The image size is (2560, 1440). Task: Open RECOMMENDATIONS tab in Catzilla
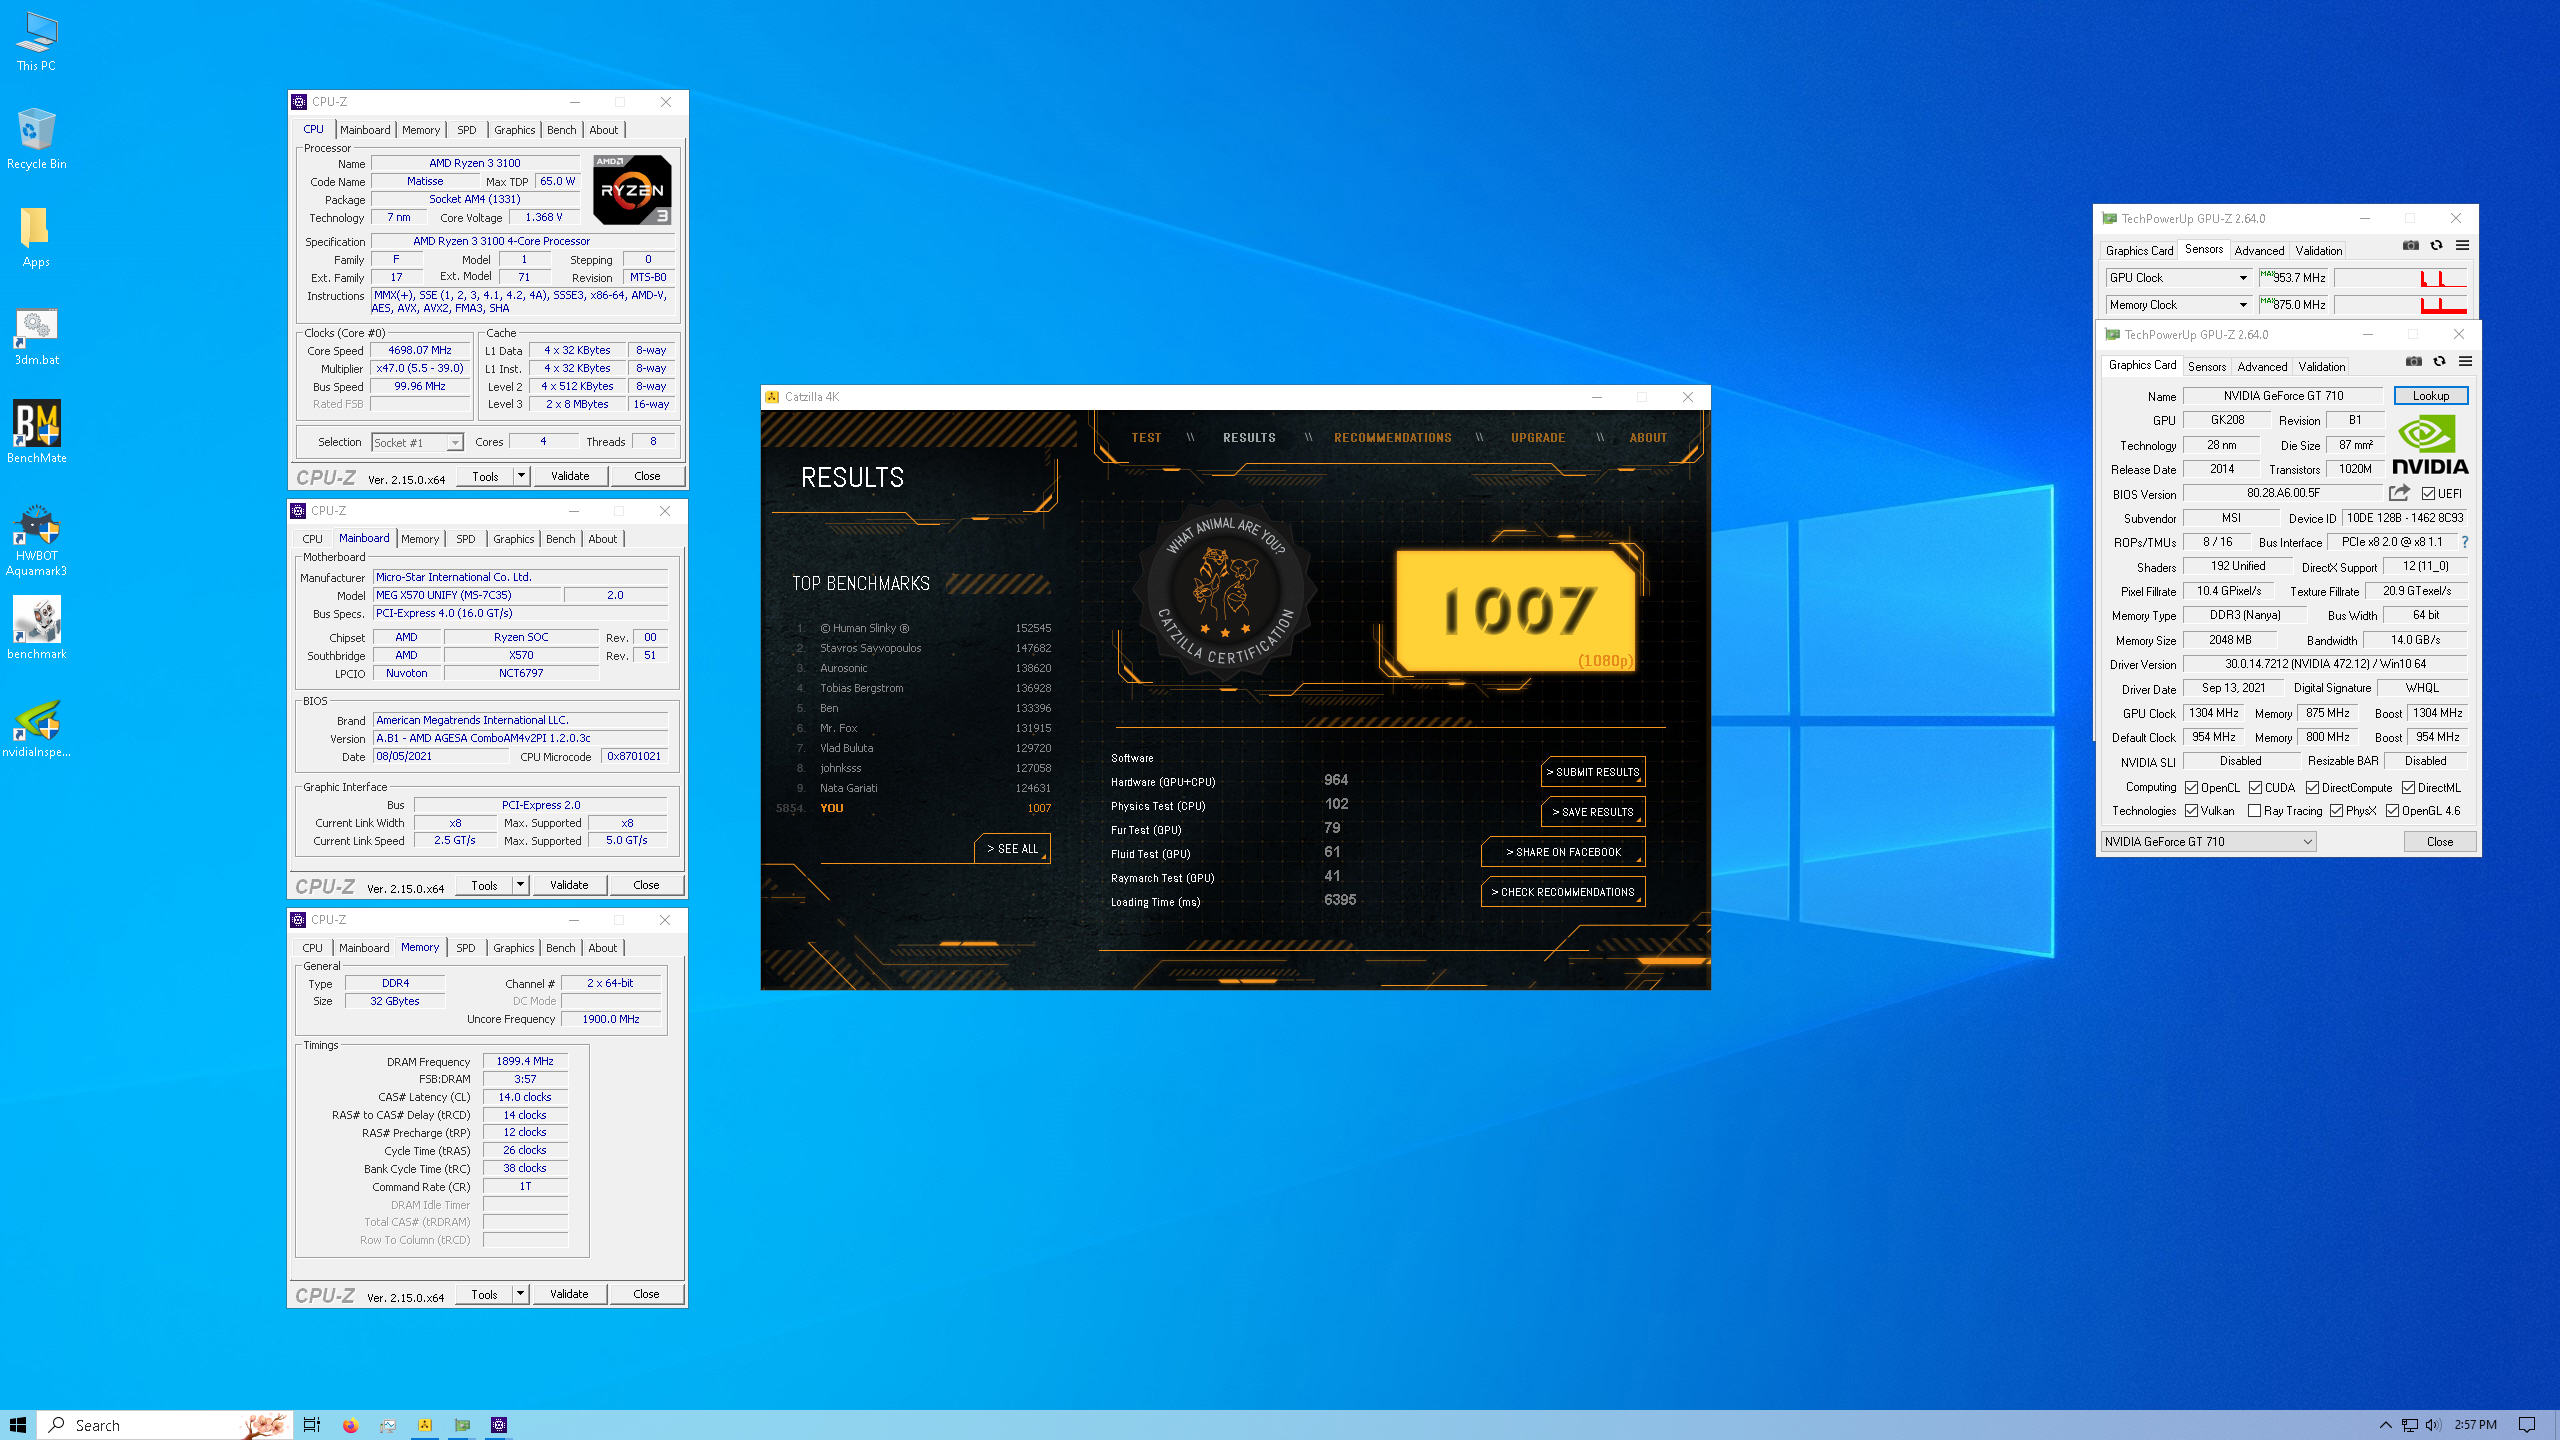click(x=1392, y=438)
